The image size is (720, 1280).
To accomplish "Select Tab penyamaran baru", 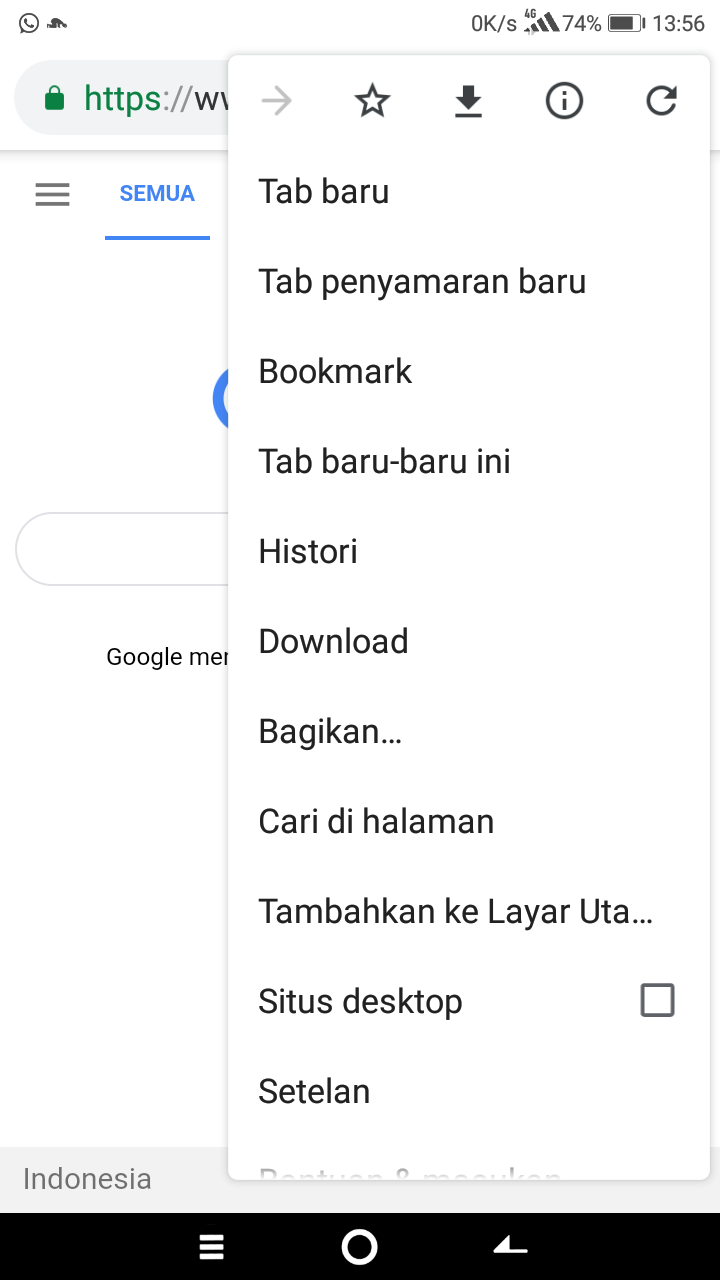I will coord(422,282).
